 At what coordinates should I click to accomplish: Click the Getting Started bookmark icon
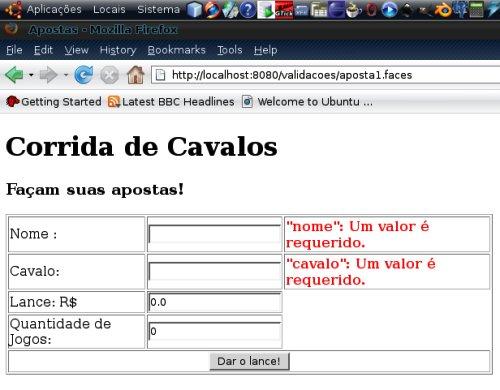pyautogui.click(x=12, y=101)
